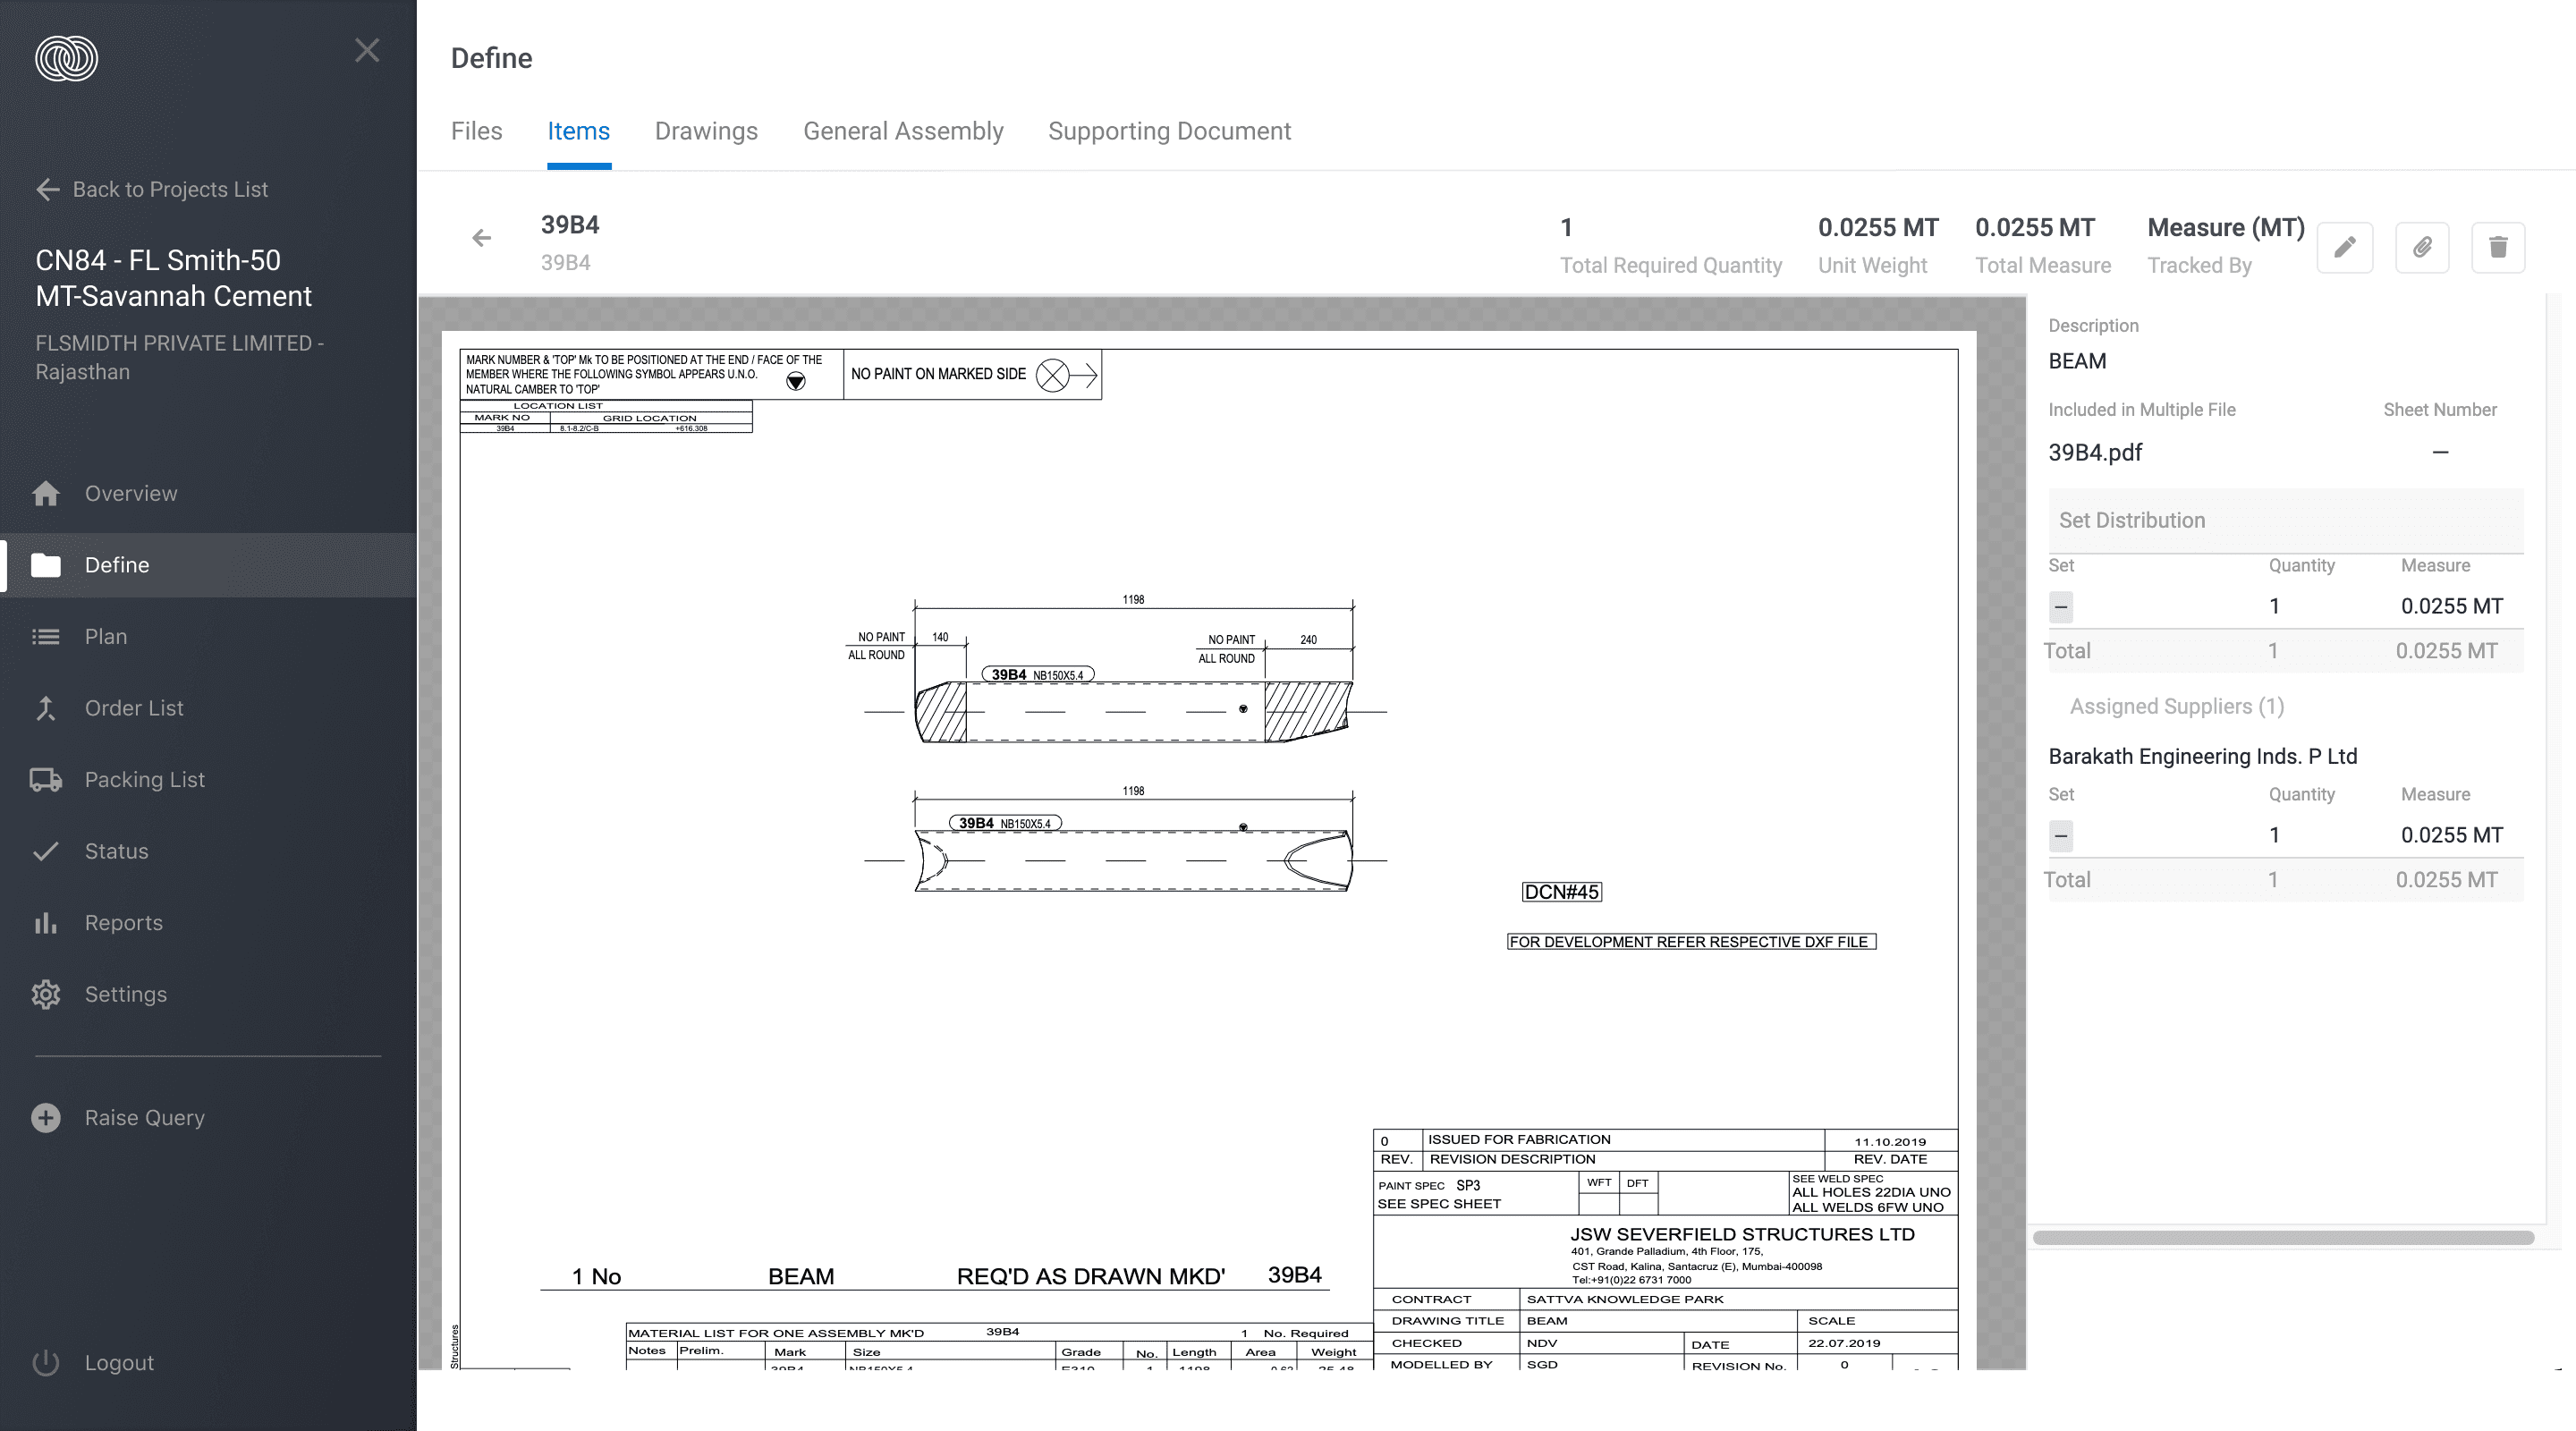
Task: Click the paperclip attachment icon
Action: [x=2421, y=247]
